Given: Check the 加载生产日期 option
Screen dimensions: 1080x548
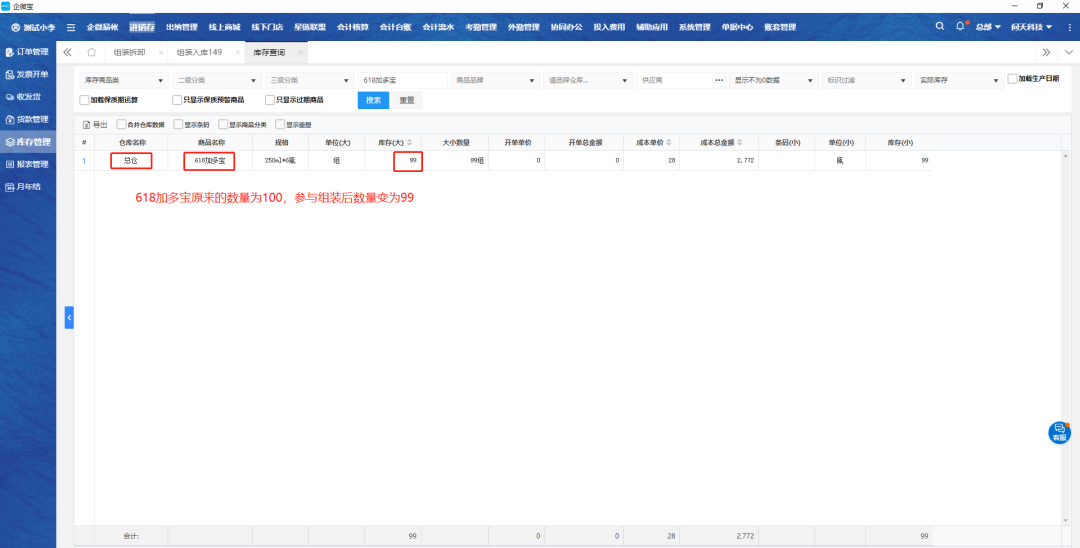Looking at the screenshot, I should click(1012, 78).
